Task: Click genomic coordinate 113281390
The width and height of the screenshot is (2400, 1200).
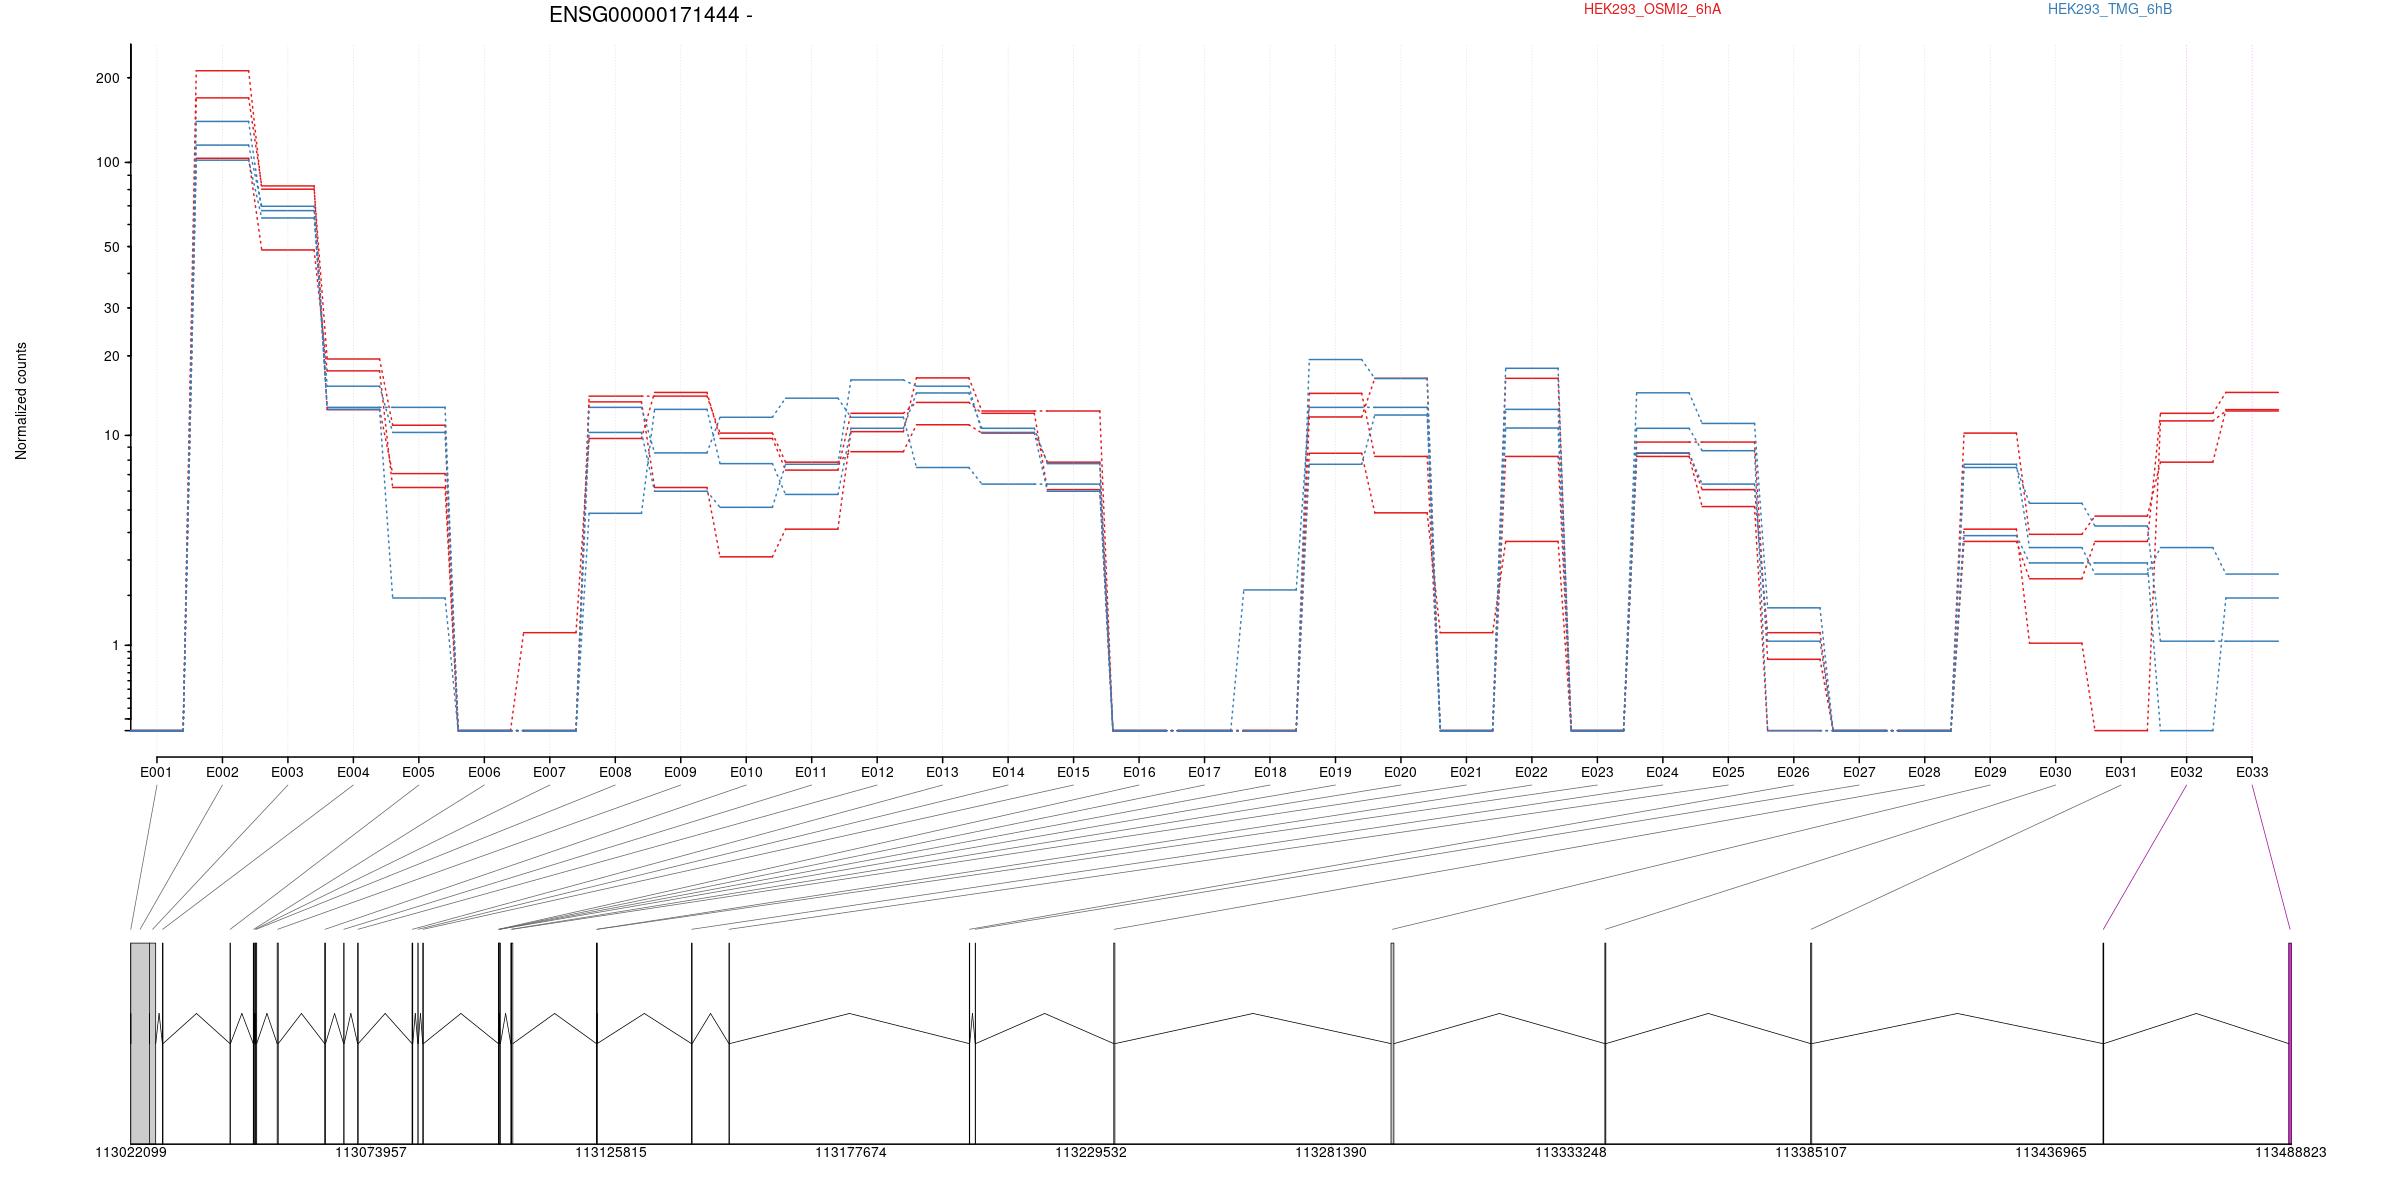Action: pos(1331,1152)
